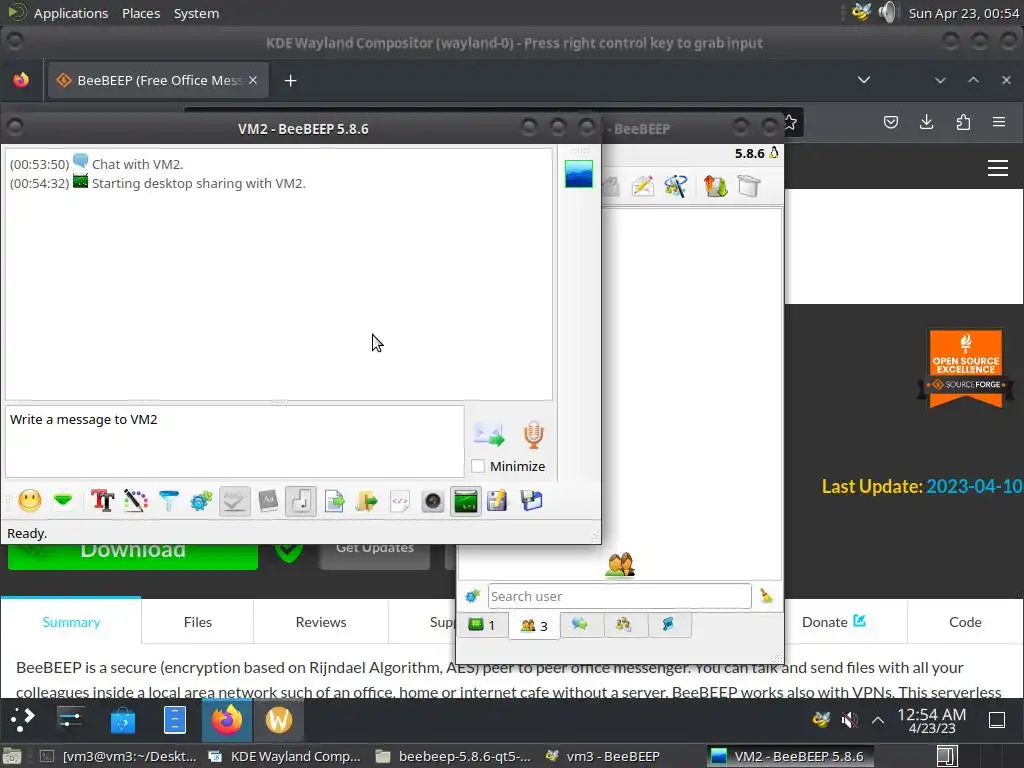Screen dimensions: 1024x768
Task: Click the Linux penguin icon next to 5.8.6
Action: [774, 153]
